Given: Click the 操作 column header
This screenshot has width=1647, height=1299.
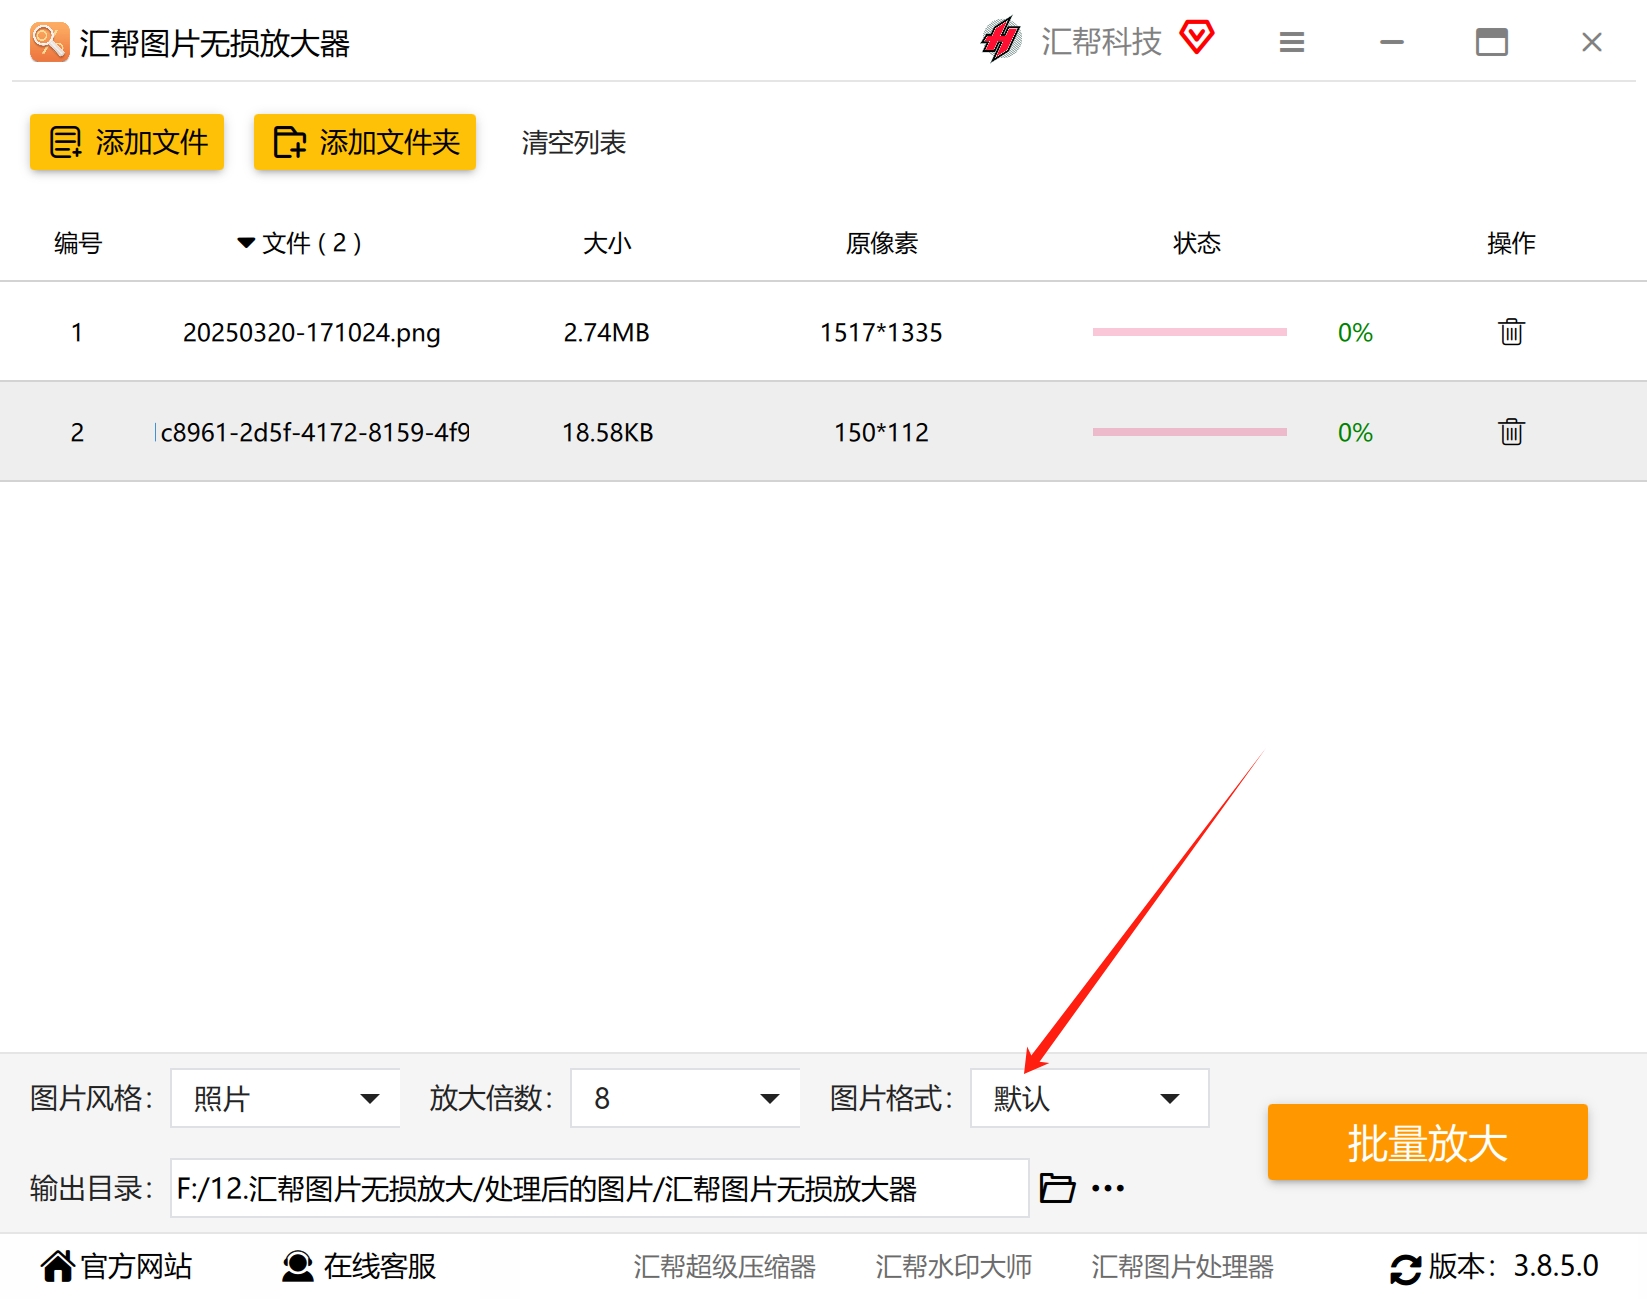Looking at the screenshot, I should coord(1511,243).
